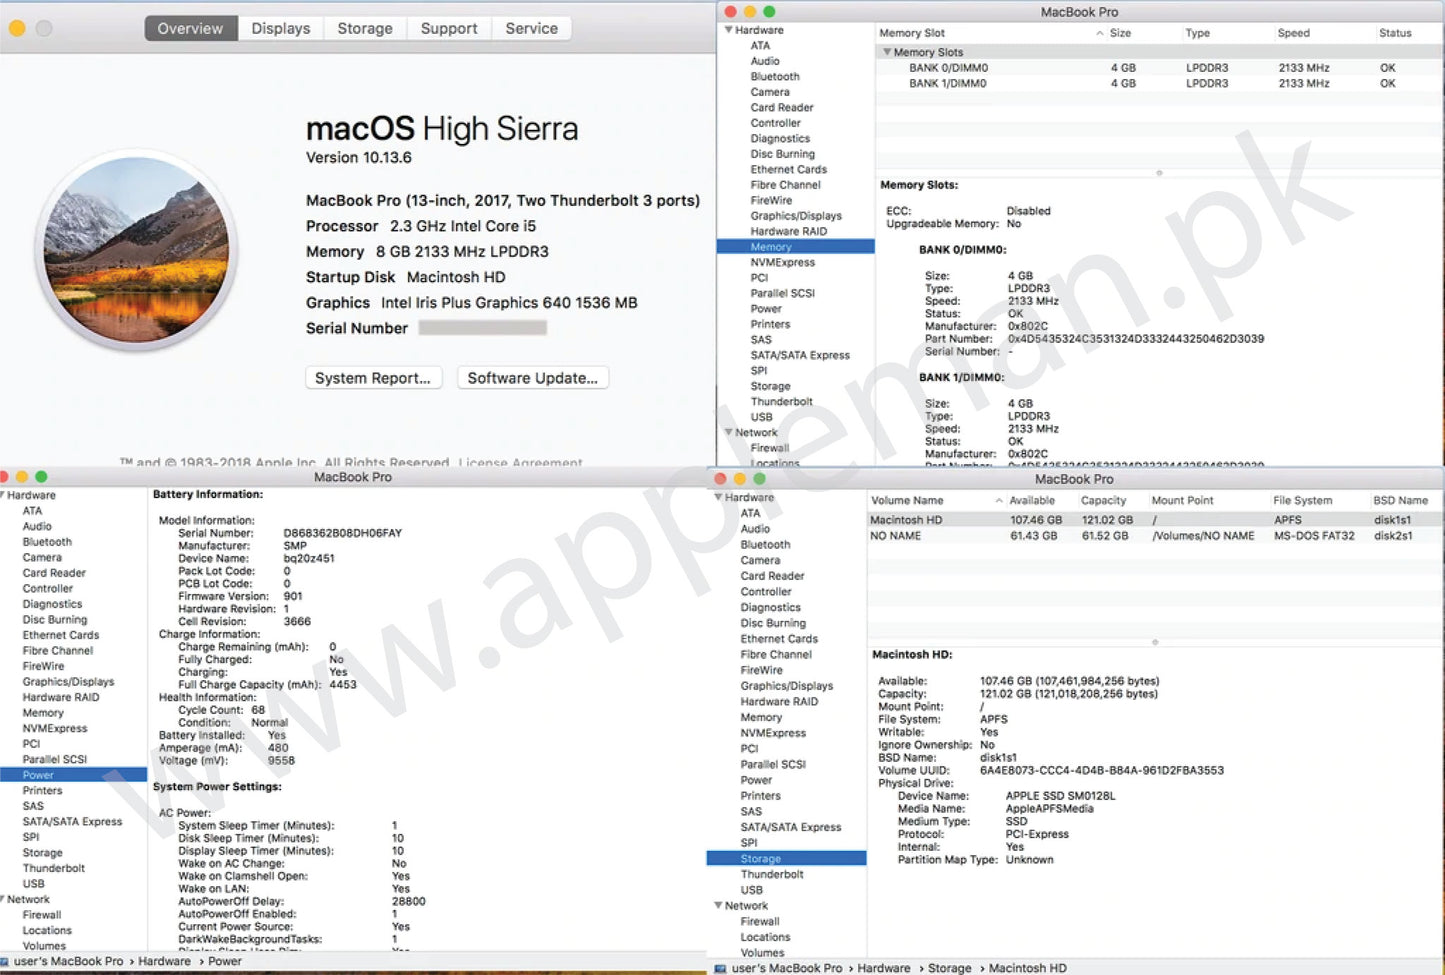Viewport: 1445px width, 975px height.
Task: Select Fibre Channel in the Macintosh HD storage window sidebar
Action: [776, 655]
